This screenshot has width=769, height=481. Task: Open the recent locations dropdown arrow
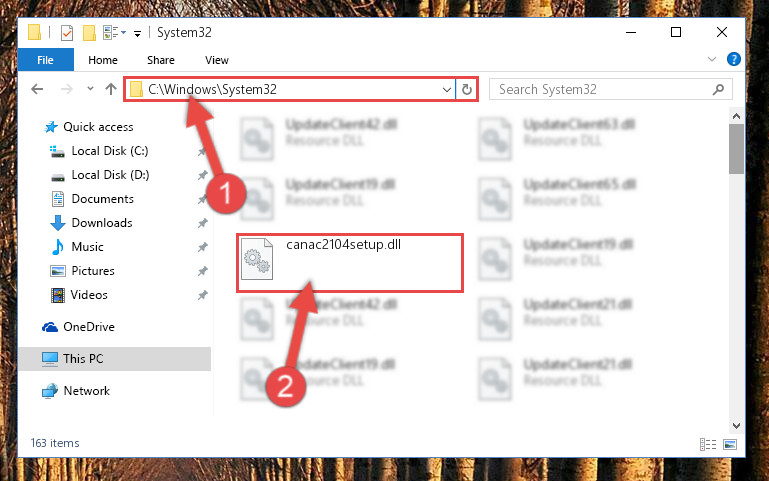point(90,89)
